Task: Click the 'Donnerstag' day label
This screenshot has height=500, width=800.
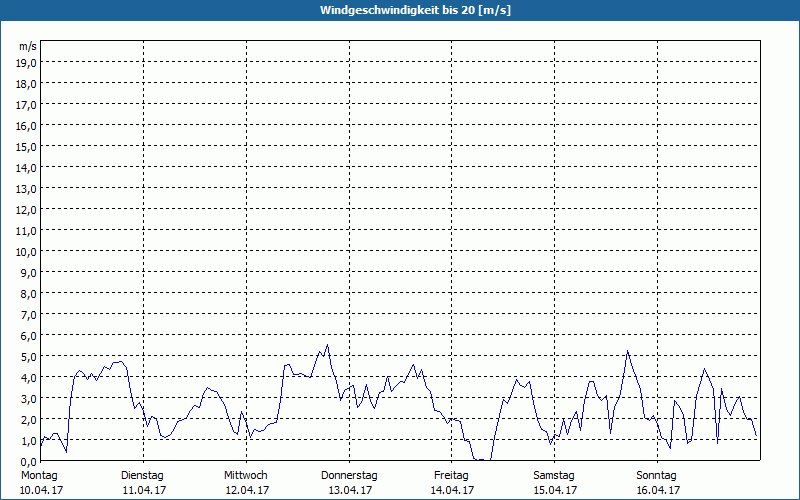Action: pyautogui.click(x=349, y=476)
